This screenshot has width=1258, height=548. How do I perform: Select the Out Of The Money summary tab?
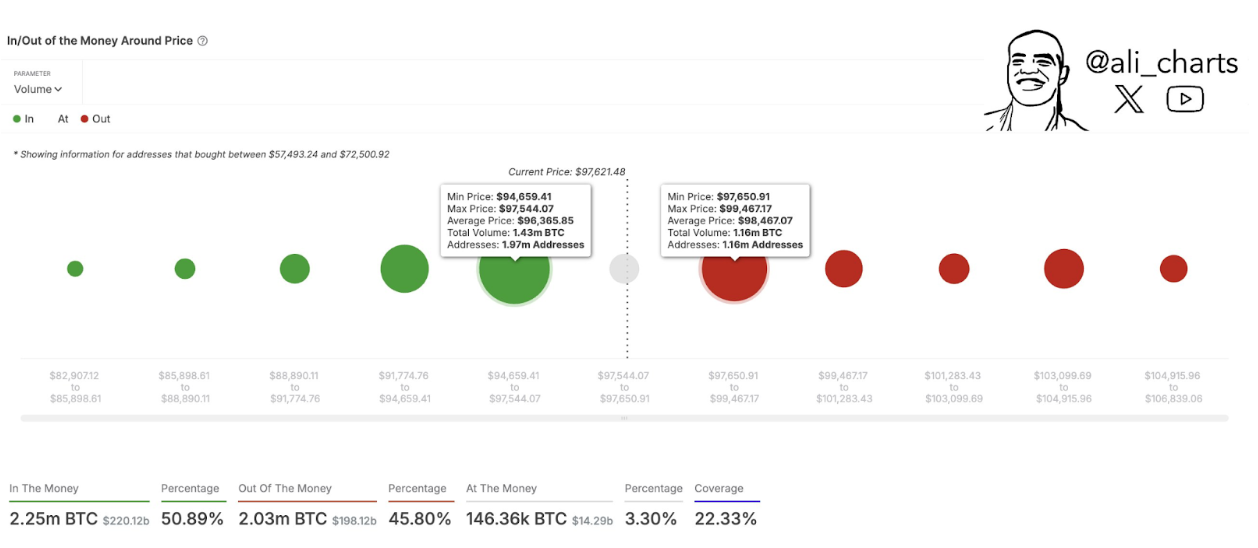tap(285, 489)
